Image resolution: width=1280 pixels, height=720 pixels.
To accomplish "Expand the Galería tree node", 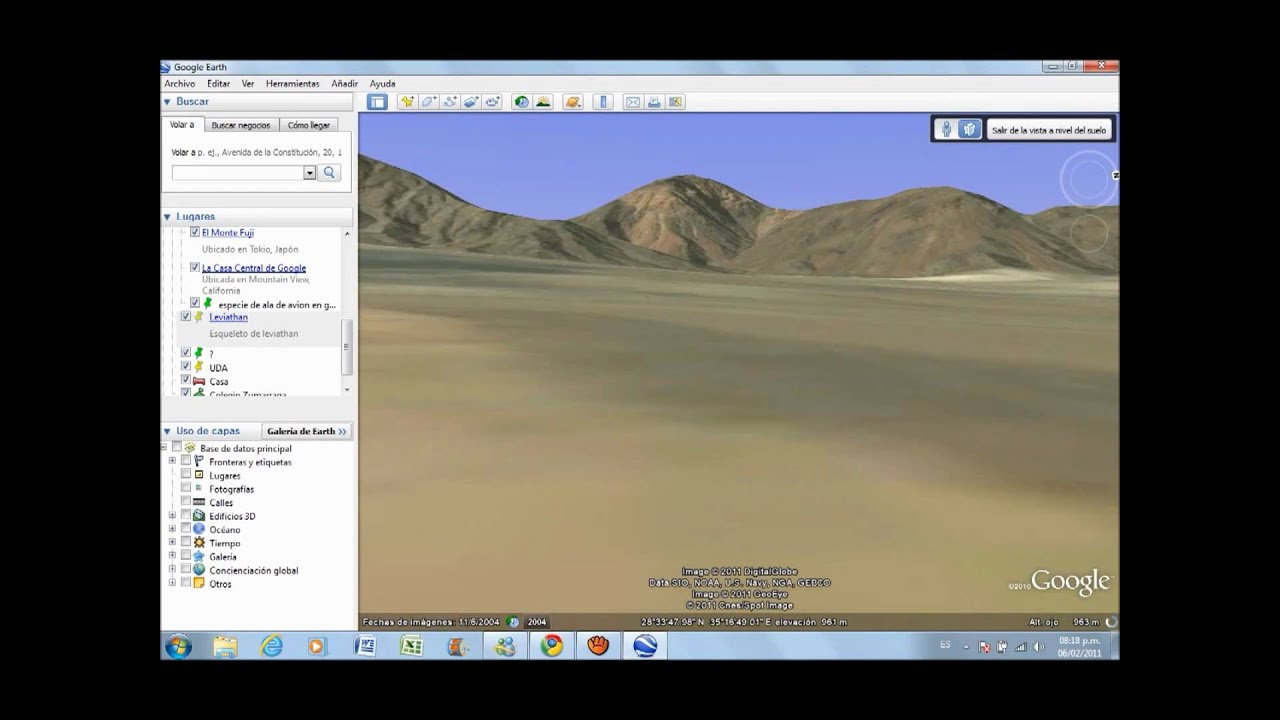I will coord(172,556).
